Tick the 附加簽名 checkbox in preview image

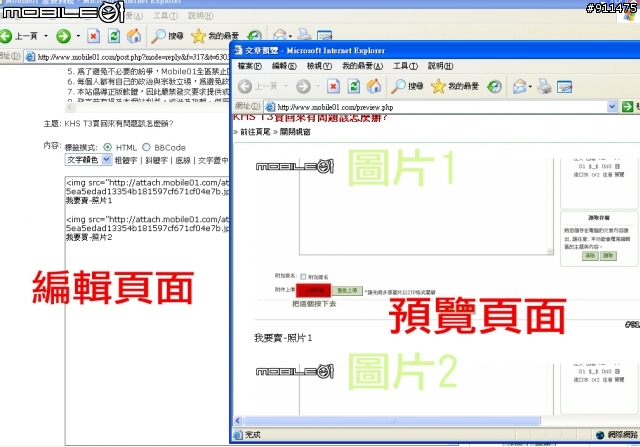[303, 277]
